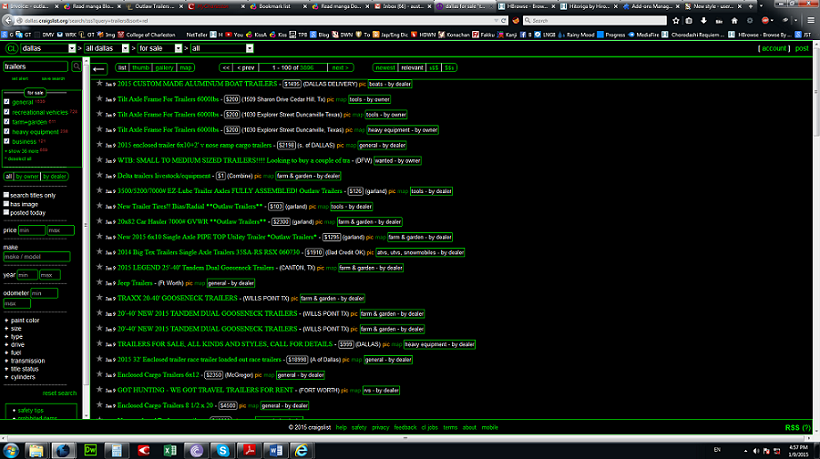Favorite the Jeep Trailers listing with its star

pyautogui.click(x=99, y=283)
